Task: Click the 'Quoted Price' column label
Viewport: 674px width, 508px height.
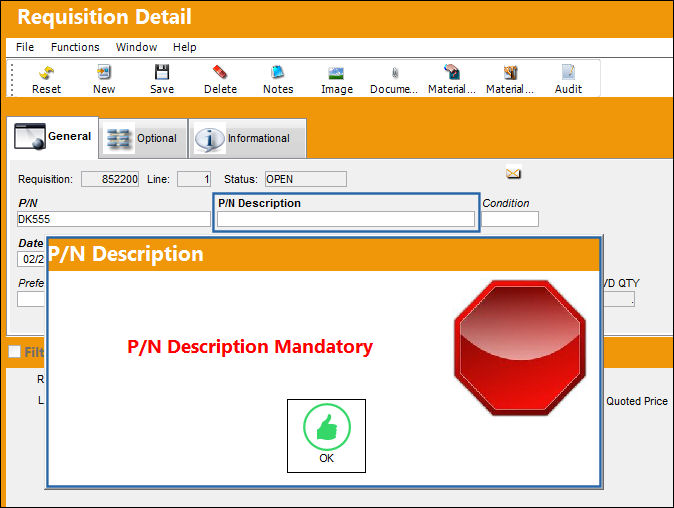Action: (x=637, y=401)
